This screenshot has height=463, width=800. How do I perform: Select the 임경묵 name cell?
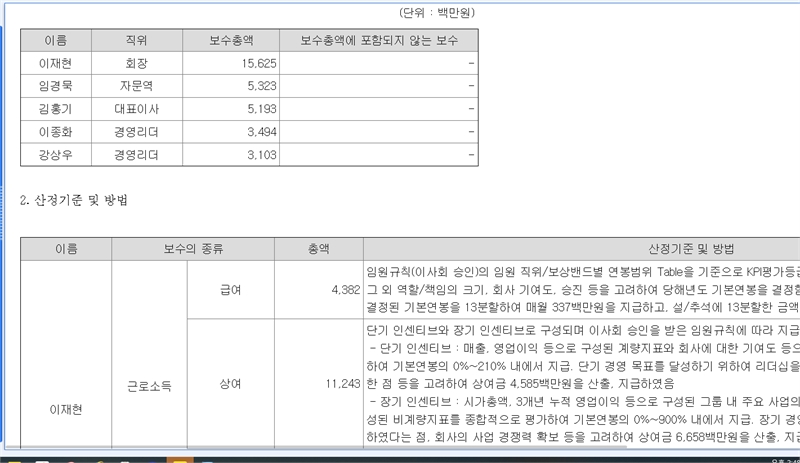pos(56,86)
